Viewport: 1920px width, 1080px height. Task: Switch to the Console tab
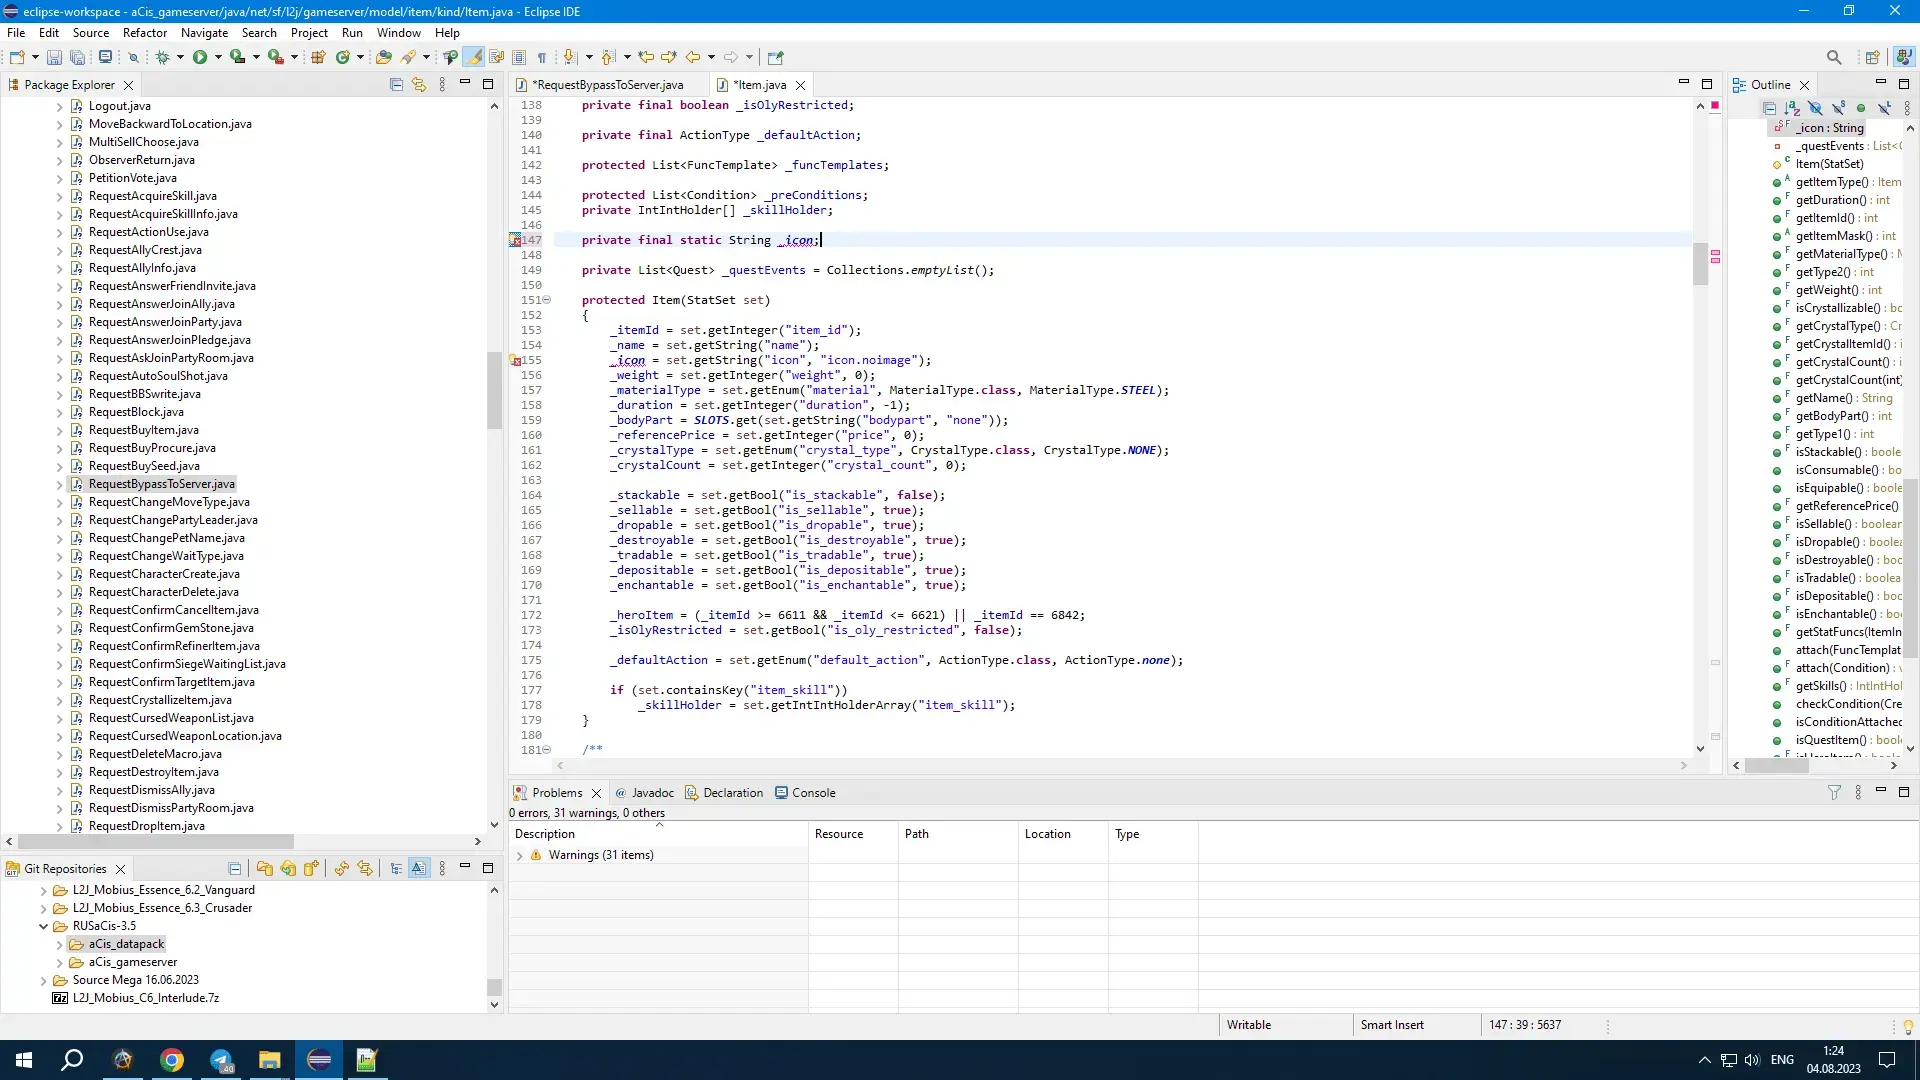click(806, 793)
